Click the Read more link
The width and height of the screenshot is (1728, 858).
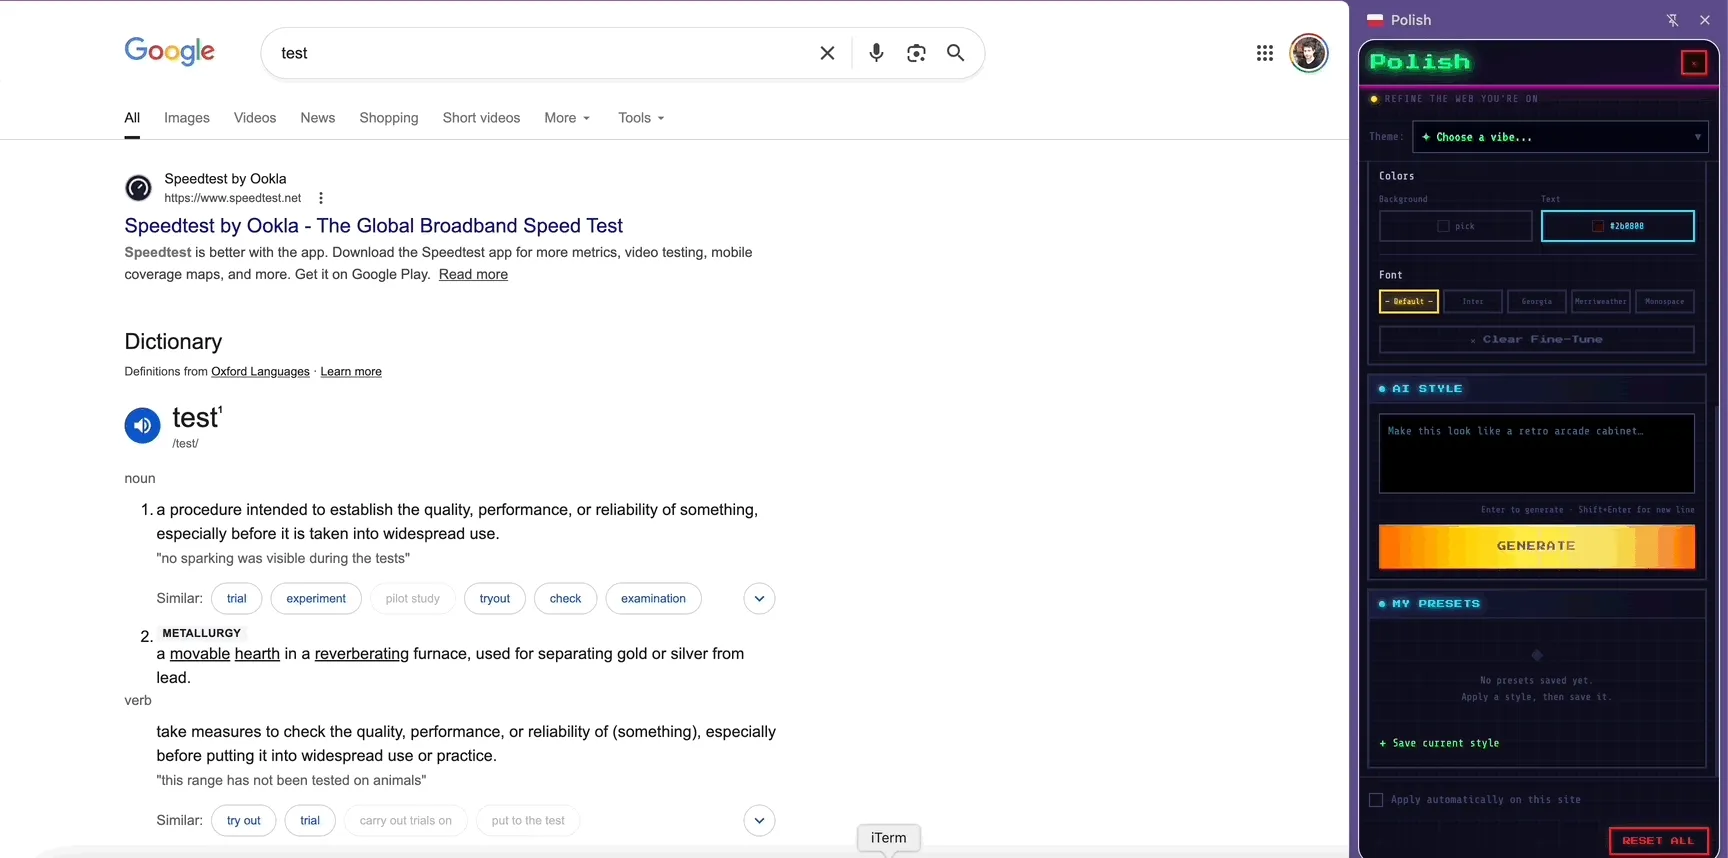(x=473, y=274)
